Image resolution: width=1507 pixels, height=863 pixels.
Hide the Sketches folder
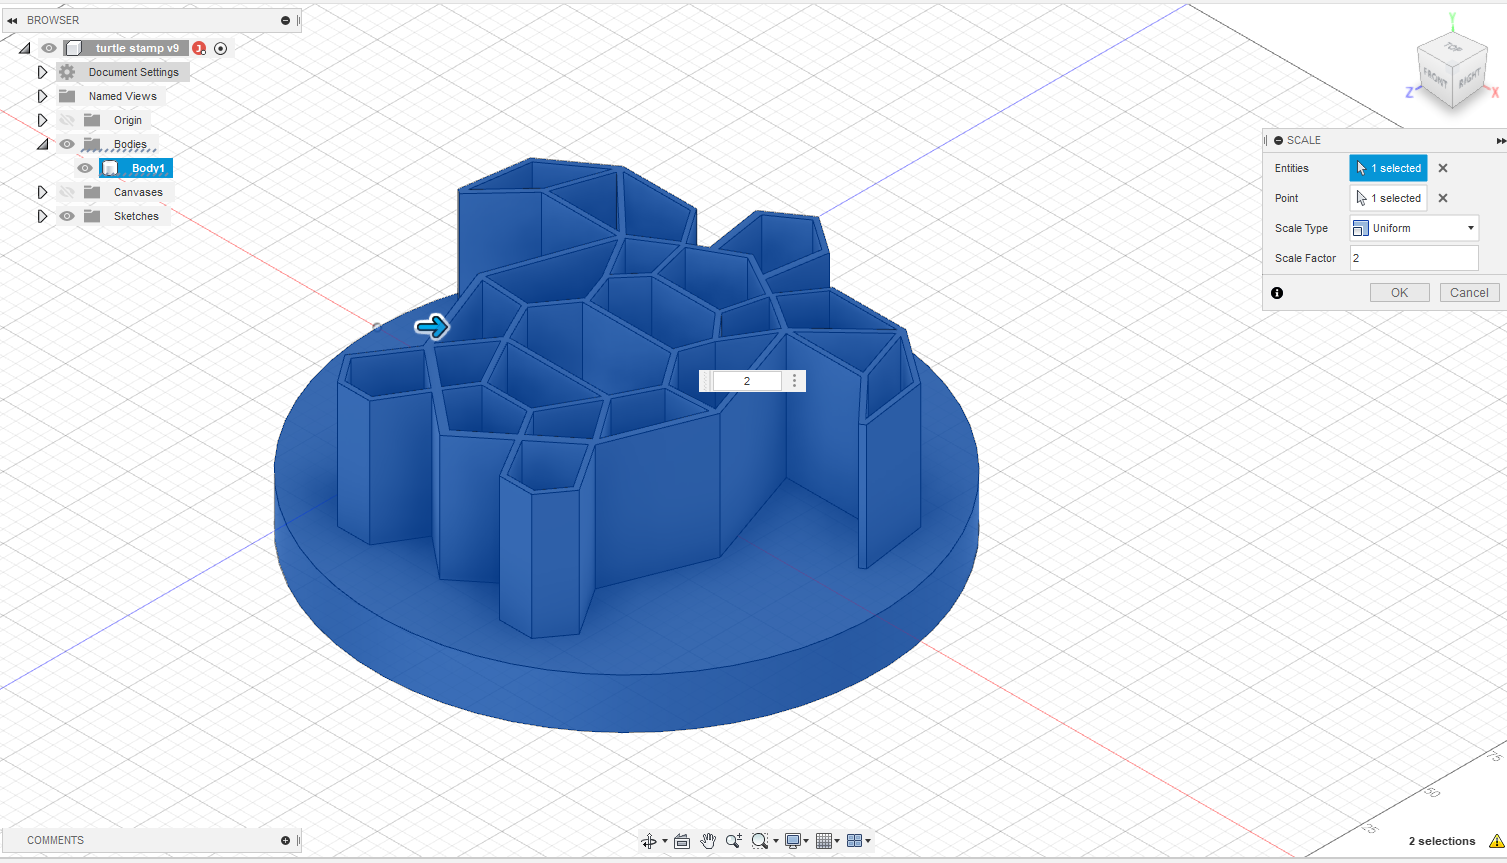67,216
